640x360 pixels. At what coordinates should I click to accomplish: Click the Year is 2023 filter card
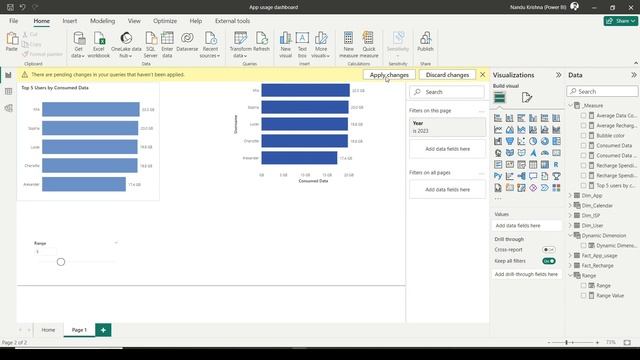tap(447, 127)
